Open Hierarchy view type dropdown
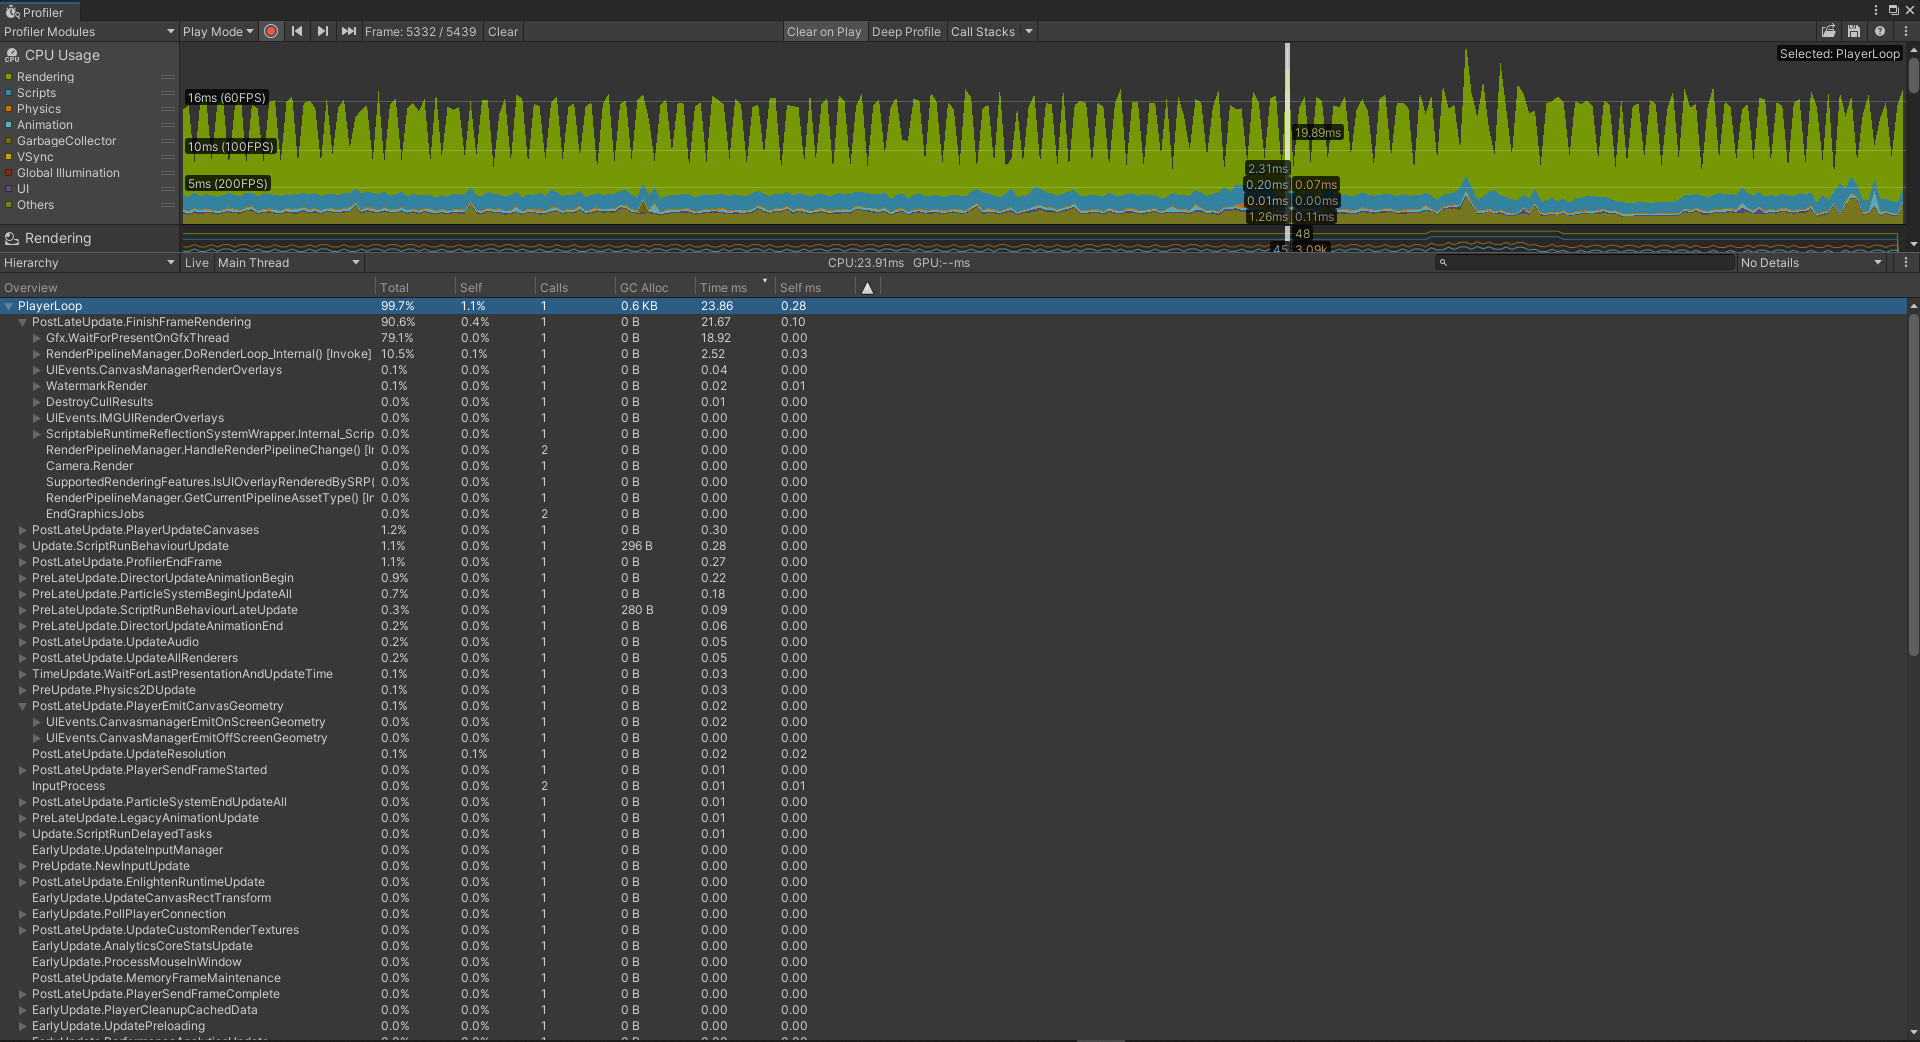Screen dimensions: 1920x1042 pyautogui.click(x=89, y=262)
